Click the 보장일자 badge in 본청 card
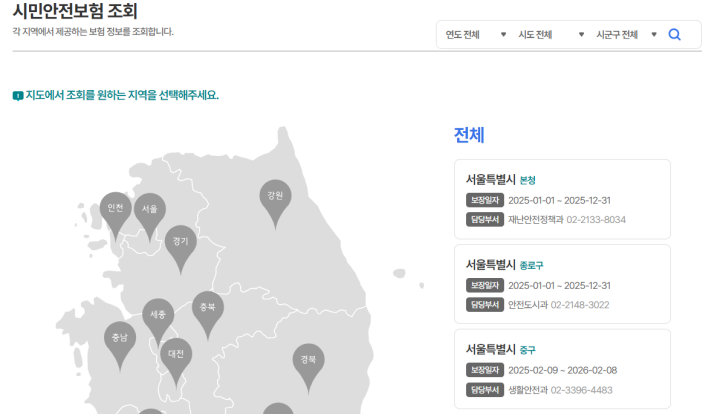Screen dimensions: 720x414 (485, 200)
